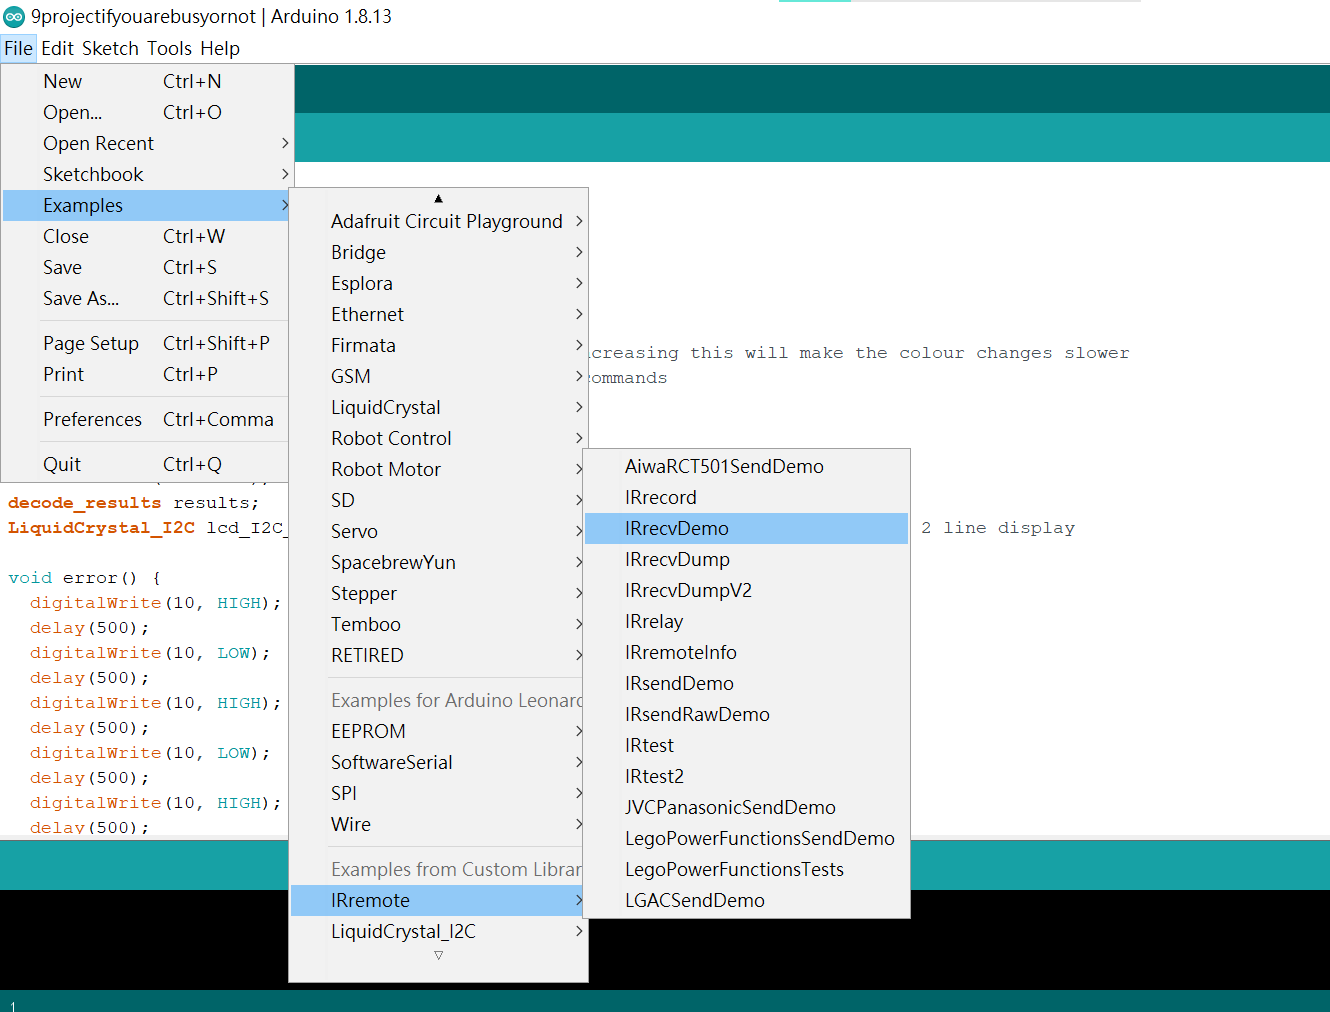The image size is (1330, 1012).
Task: Expand the EEPROM examples submenu
Action: 438,731
